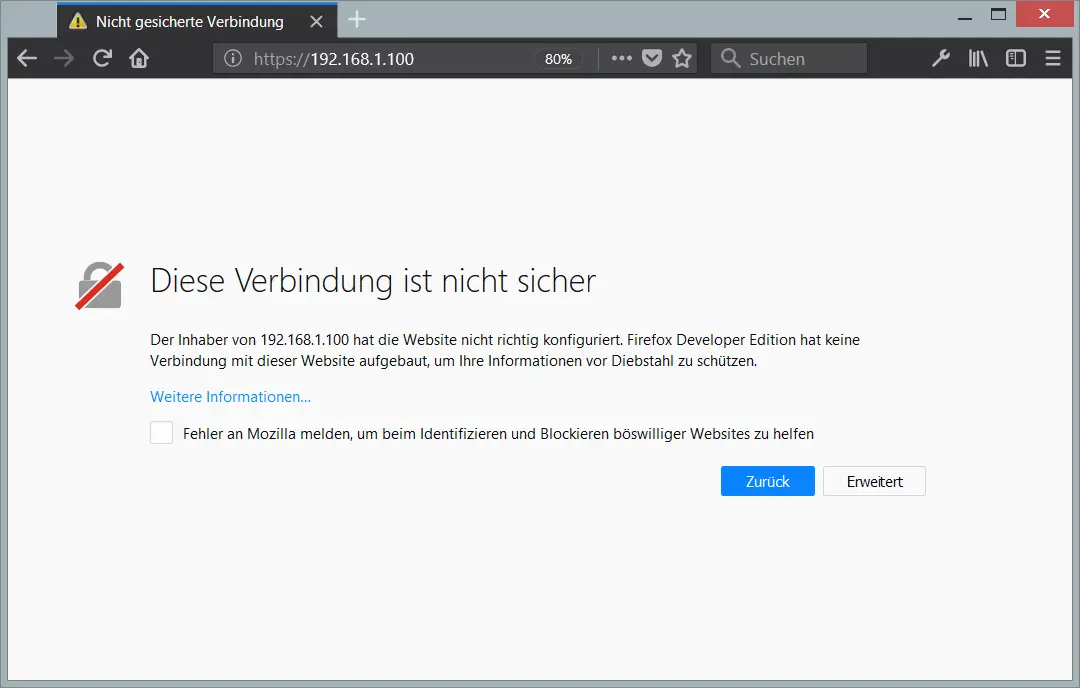1080x688 pixels.
Task: Close the Firefox window
Action: (x=1044, y=14)
